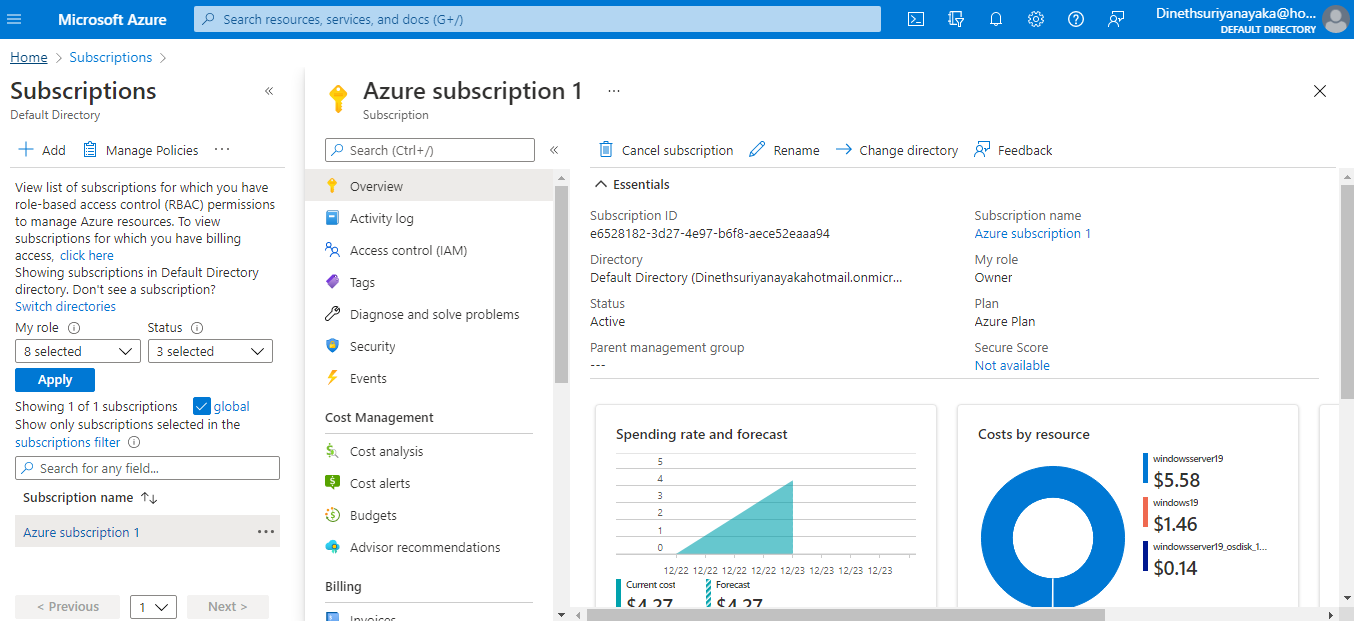Open the Subscriptions panel more options ellipsis
The image size is (1354, 621).
pos(222,150)
